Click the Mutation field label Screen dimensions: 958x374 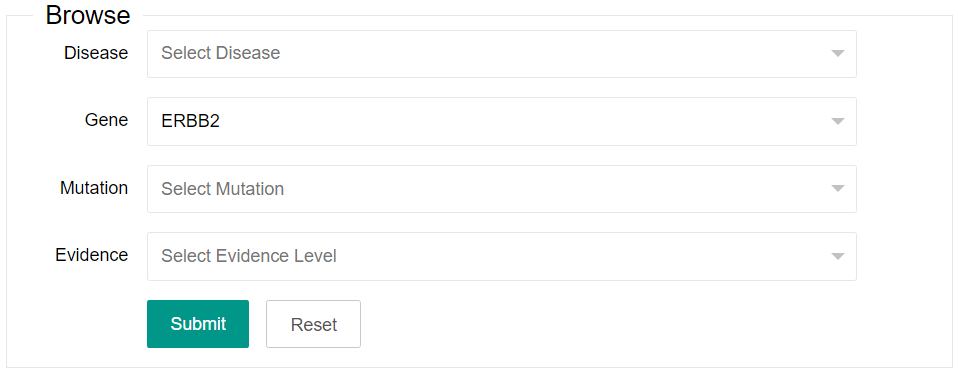[94, 188]
